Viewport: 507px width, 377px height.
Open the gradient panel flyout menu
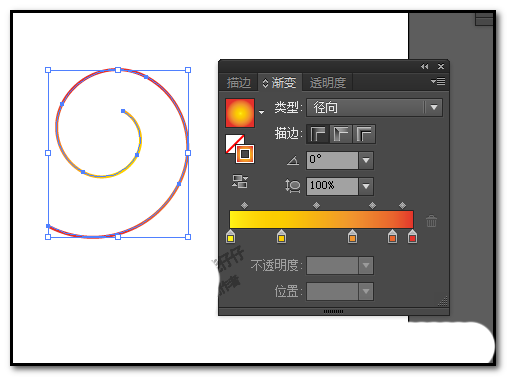point(438,81)
